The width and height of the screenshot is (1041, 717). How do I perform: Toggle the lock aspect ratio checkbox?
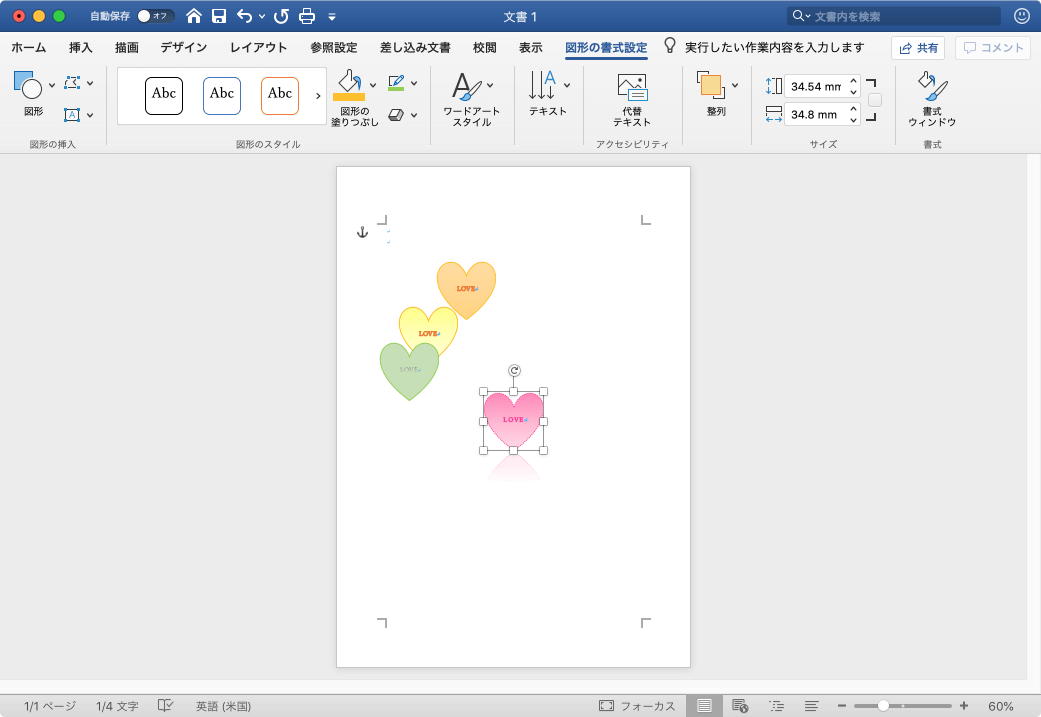[x=875, y=100]
